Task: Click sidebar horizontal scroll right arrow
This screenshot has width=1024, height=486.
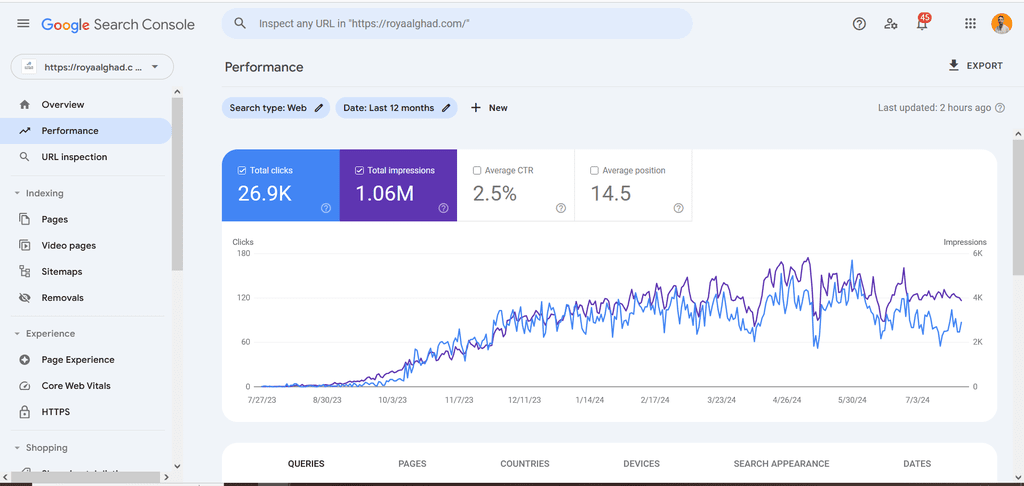Action: pyautogui.click(x=165, y=478)
